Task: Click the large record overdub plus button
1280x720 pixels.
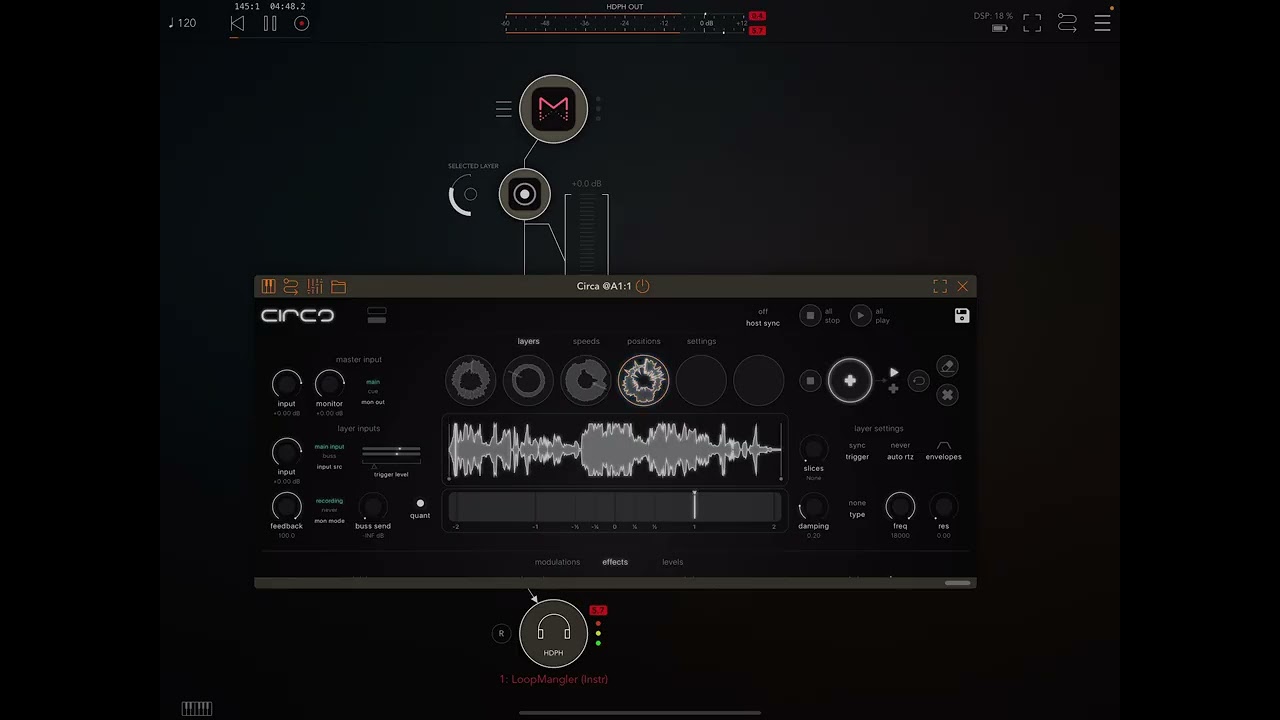Action: (850, 380)
